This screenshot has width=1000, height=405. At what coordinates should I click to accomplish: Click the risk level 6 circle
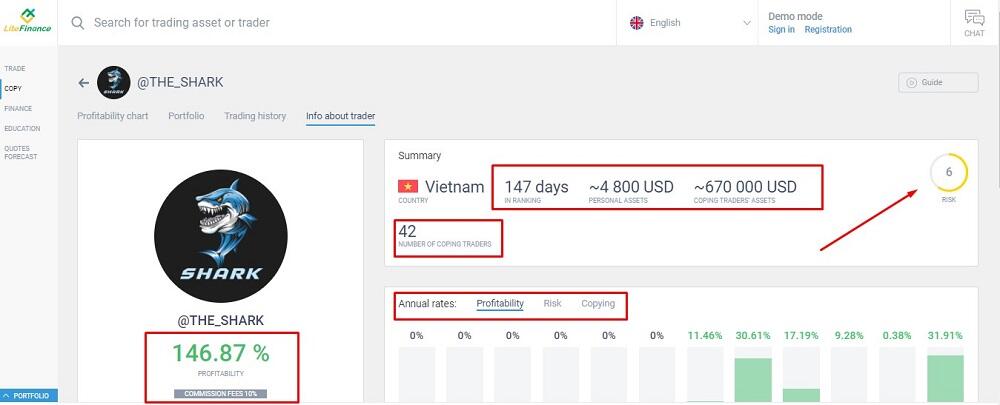948,173
